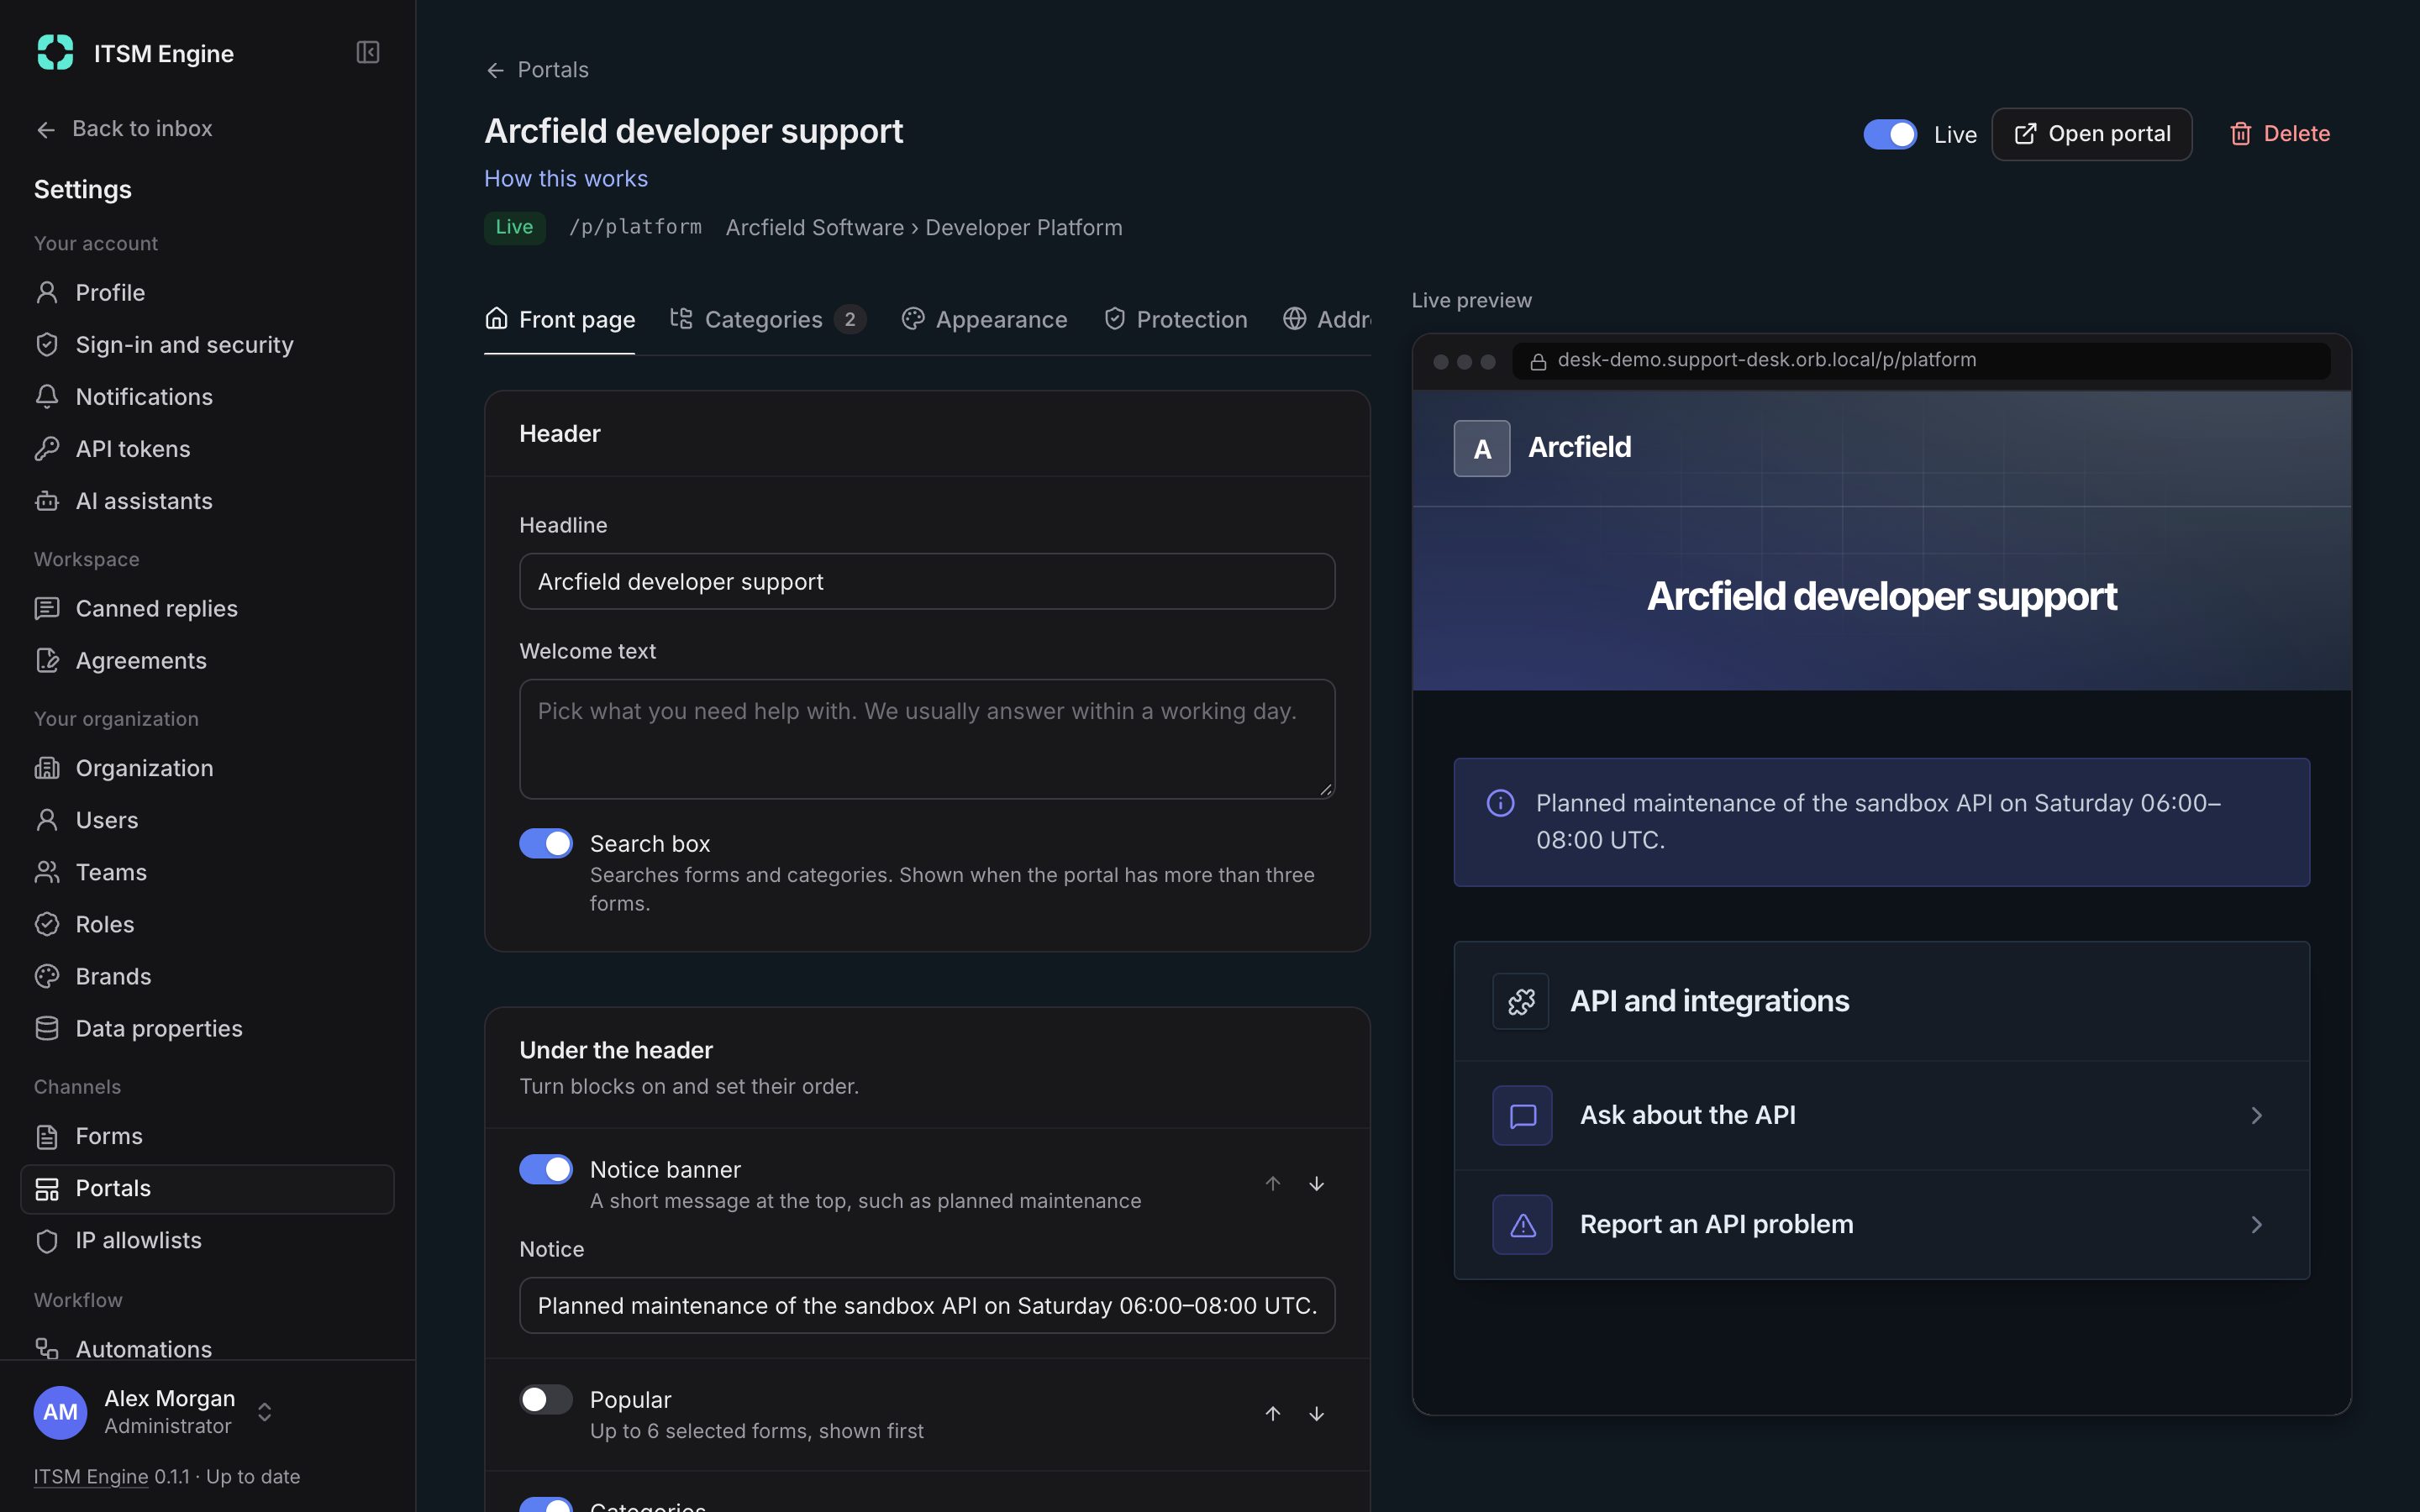Disable the Search box toggle
Viewport: 2420px width, 1512px height.
(546, 843)
